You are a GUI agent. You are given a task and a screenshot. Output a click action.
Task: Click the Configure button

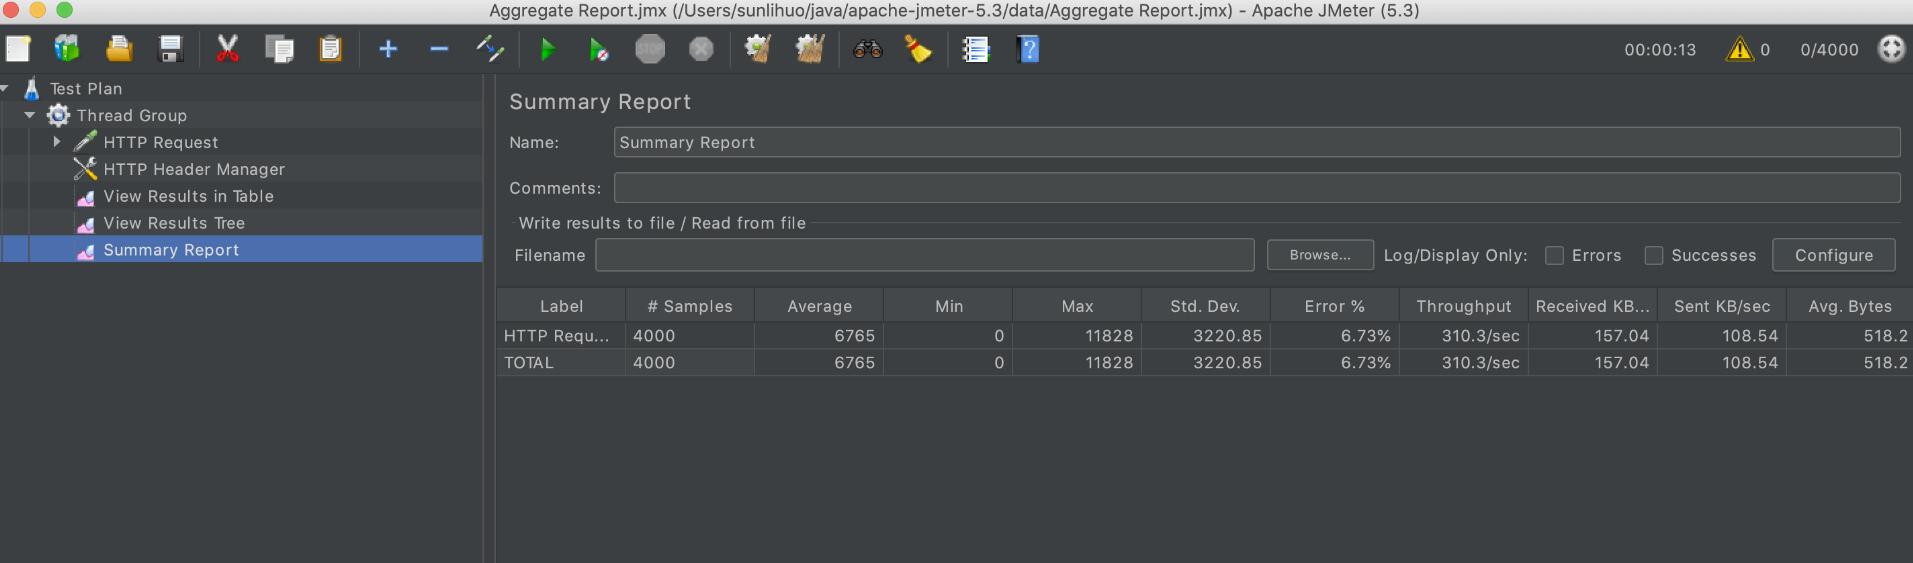(1834, 255)
